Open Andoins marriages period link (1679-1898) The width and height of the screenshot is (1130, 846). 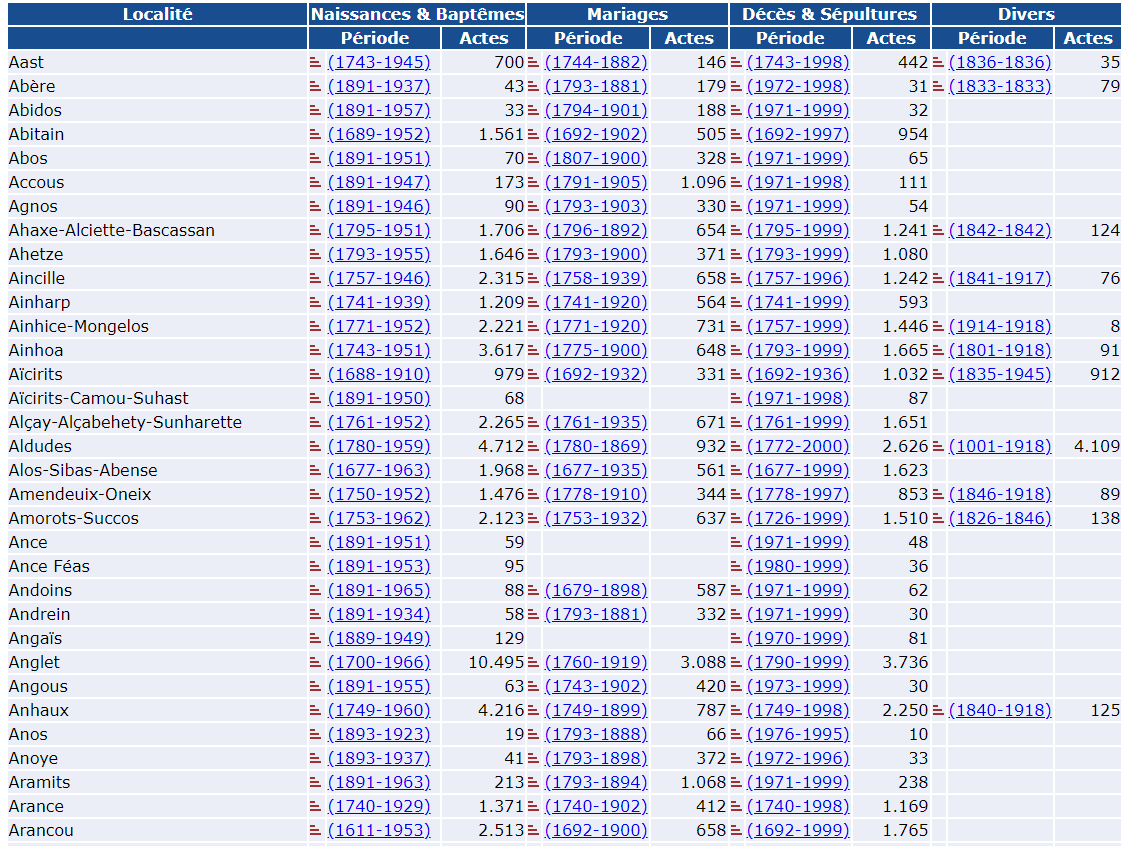[596, 590]
